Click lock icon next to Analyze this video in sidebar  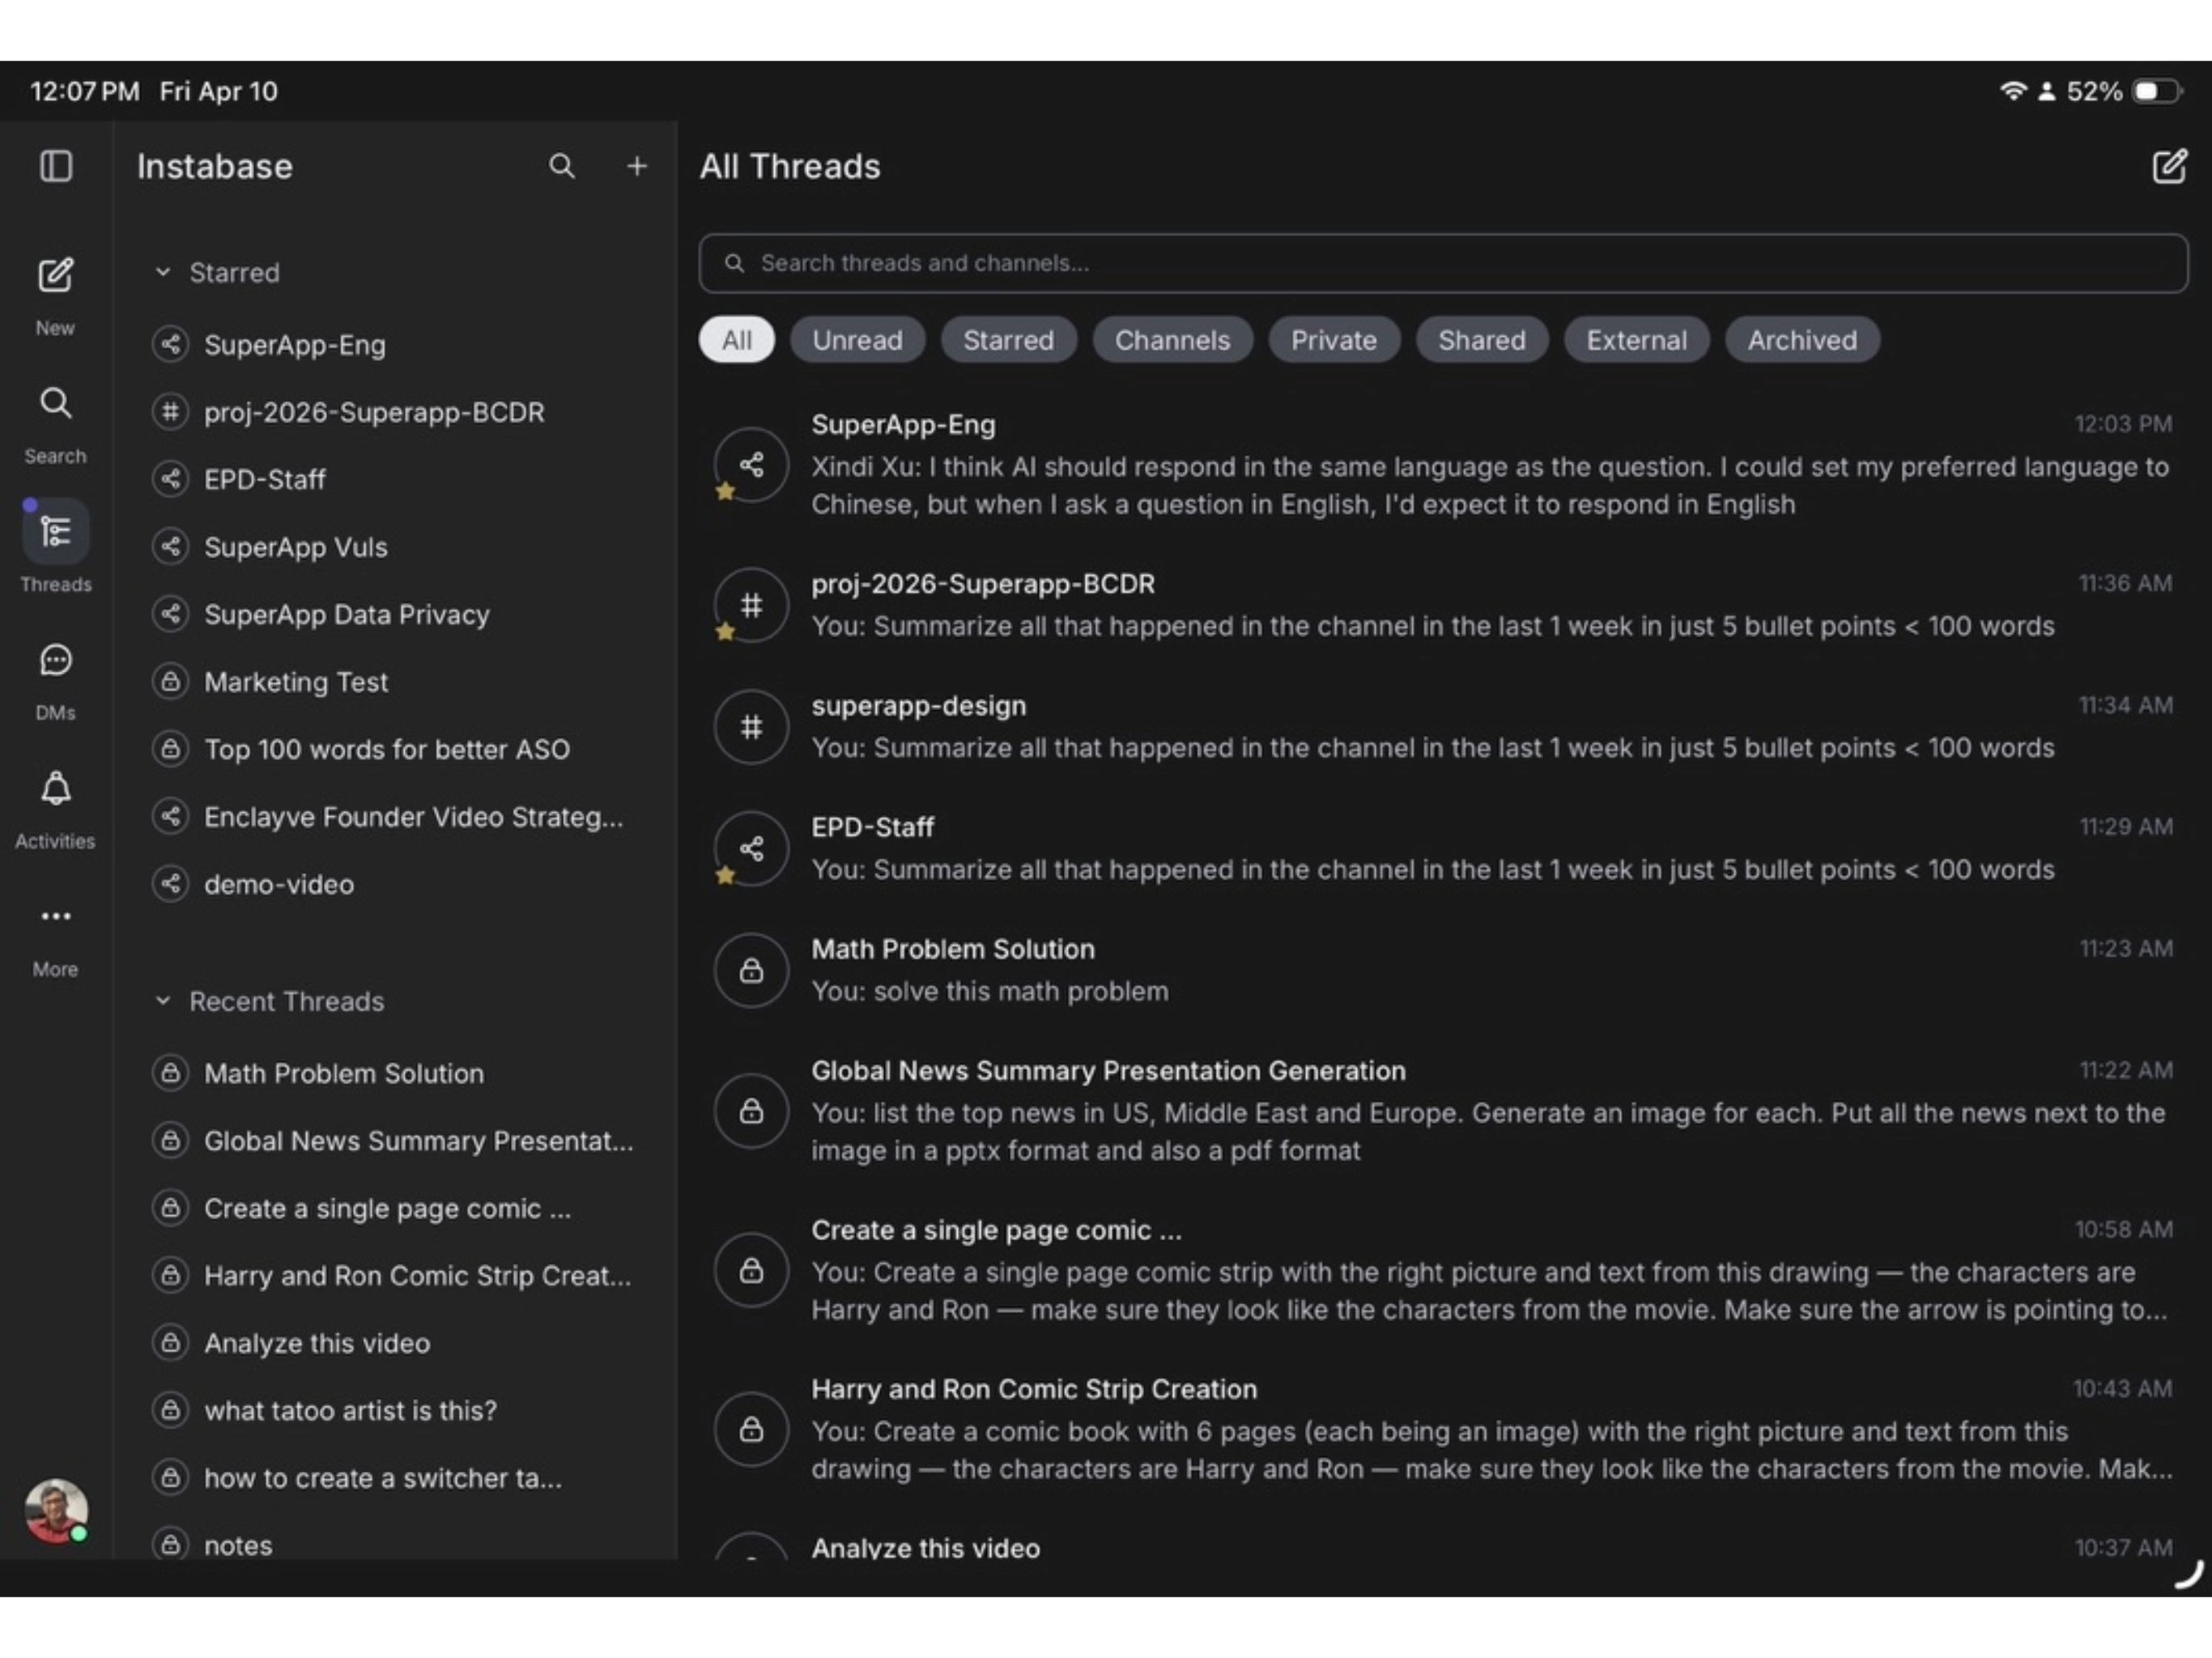click(171, 1343)
